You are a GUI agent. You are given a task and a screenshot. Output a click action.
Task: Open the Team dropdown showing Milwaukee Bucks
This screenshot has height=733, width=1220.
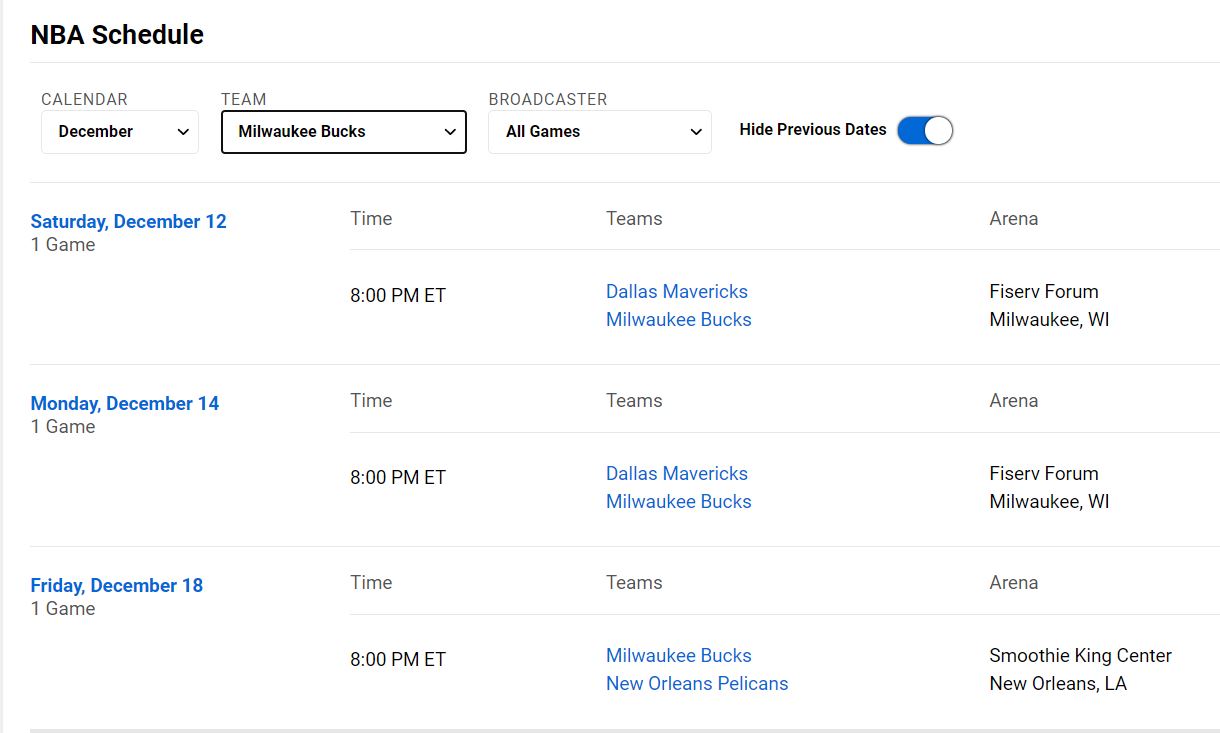(344, 132)
